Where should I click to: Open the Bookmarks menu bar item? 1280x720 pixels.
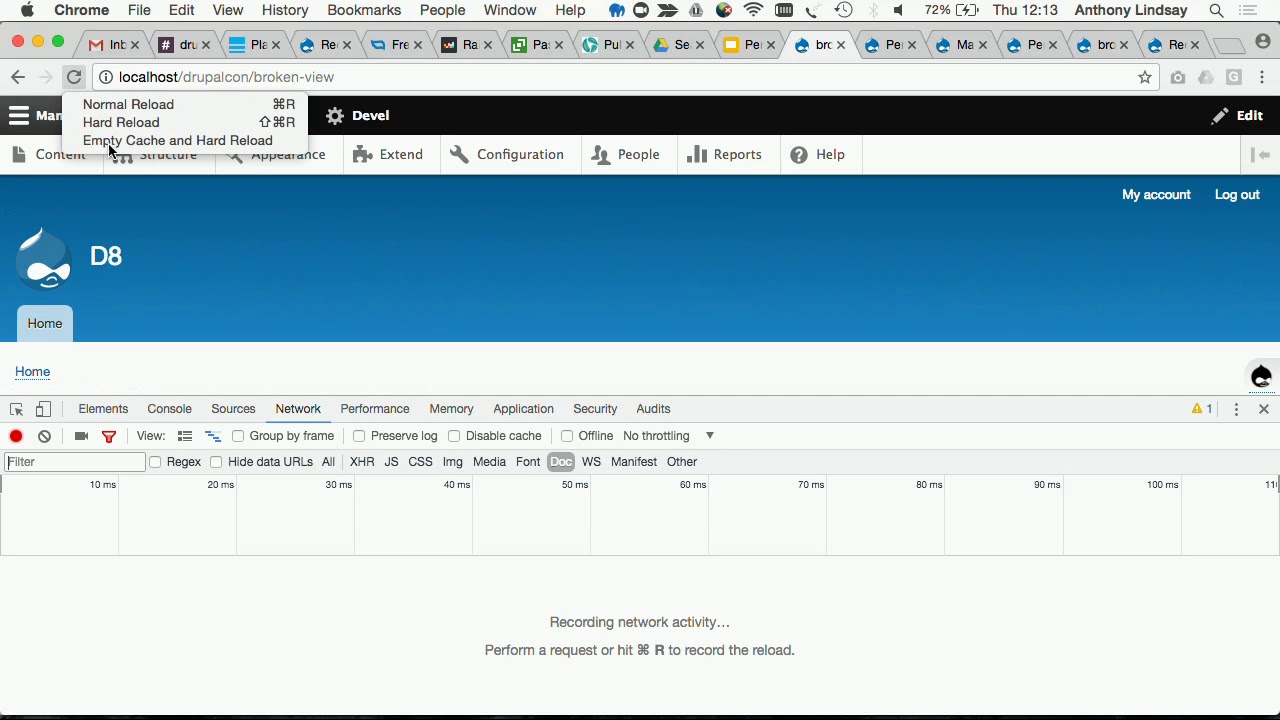(364, 10)
